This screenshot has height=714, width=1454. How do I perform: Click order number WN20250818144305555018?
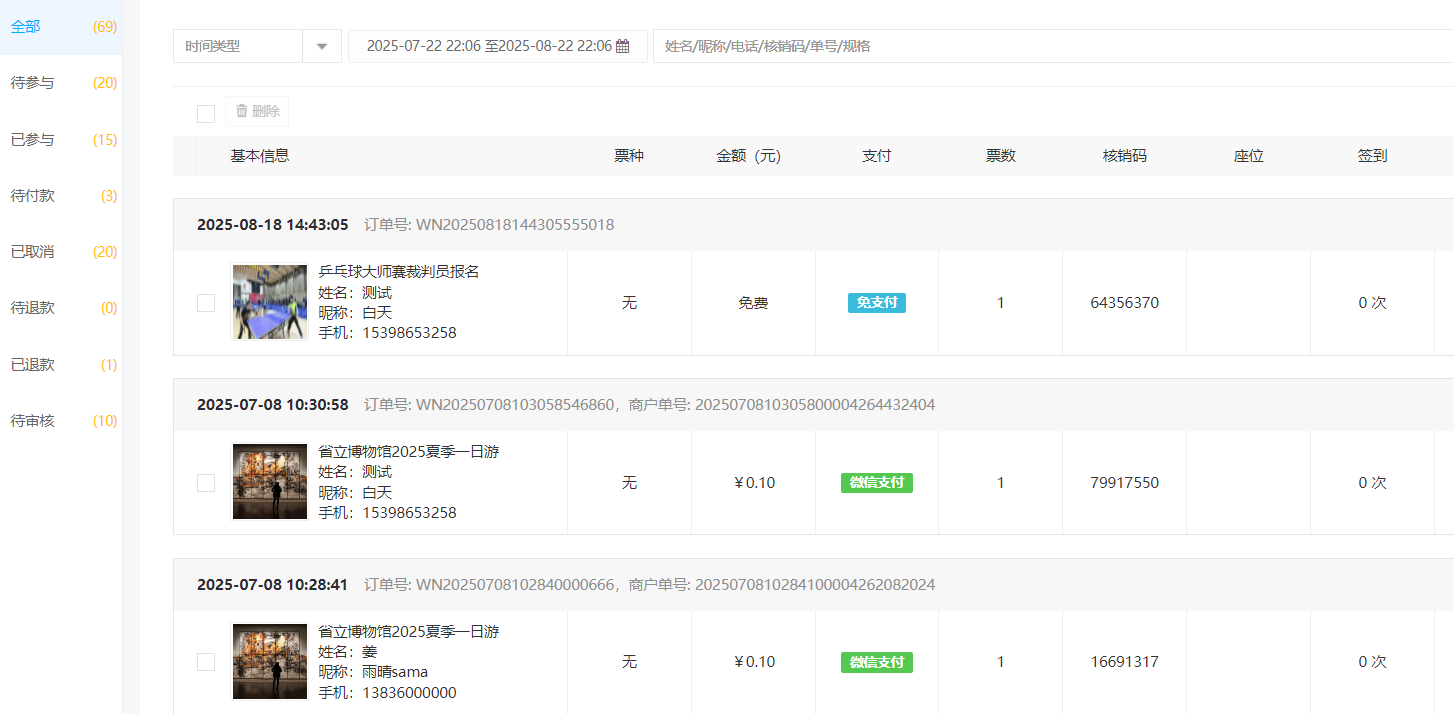(x=515, y=225)
